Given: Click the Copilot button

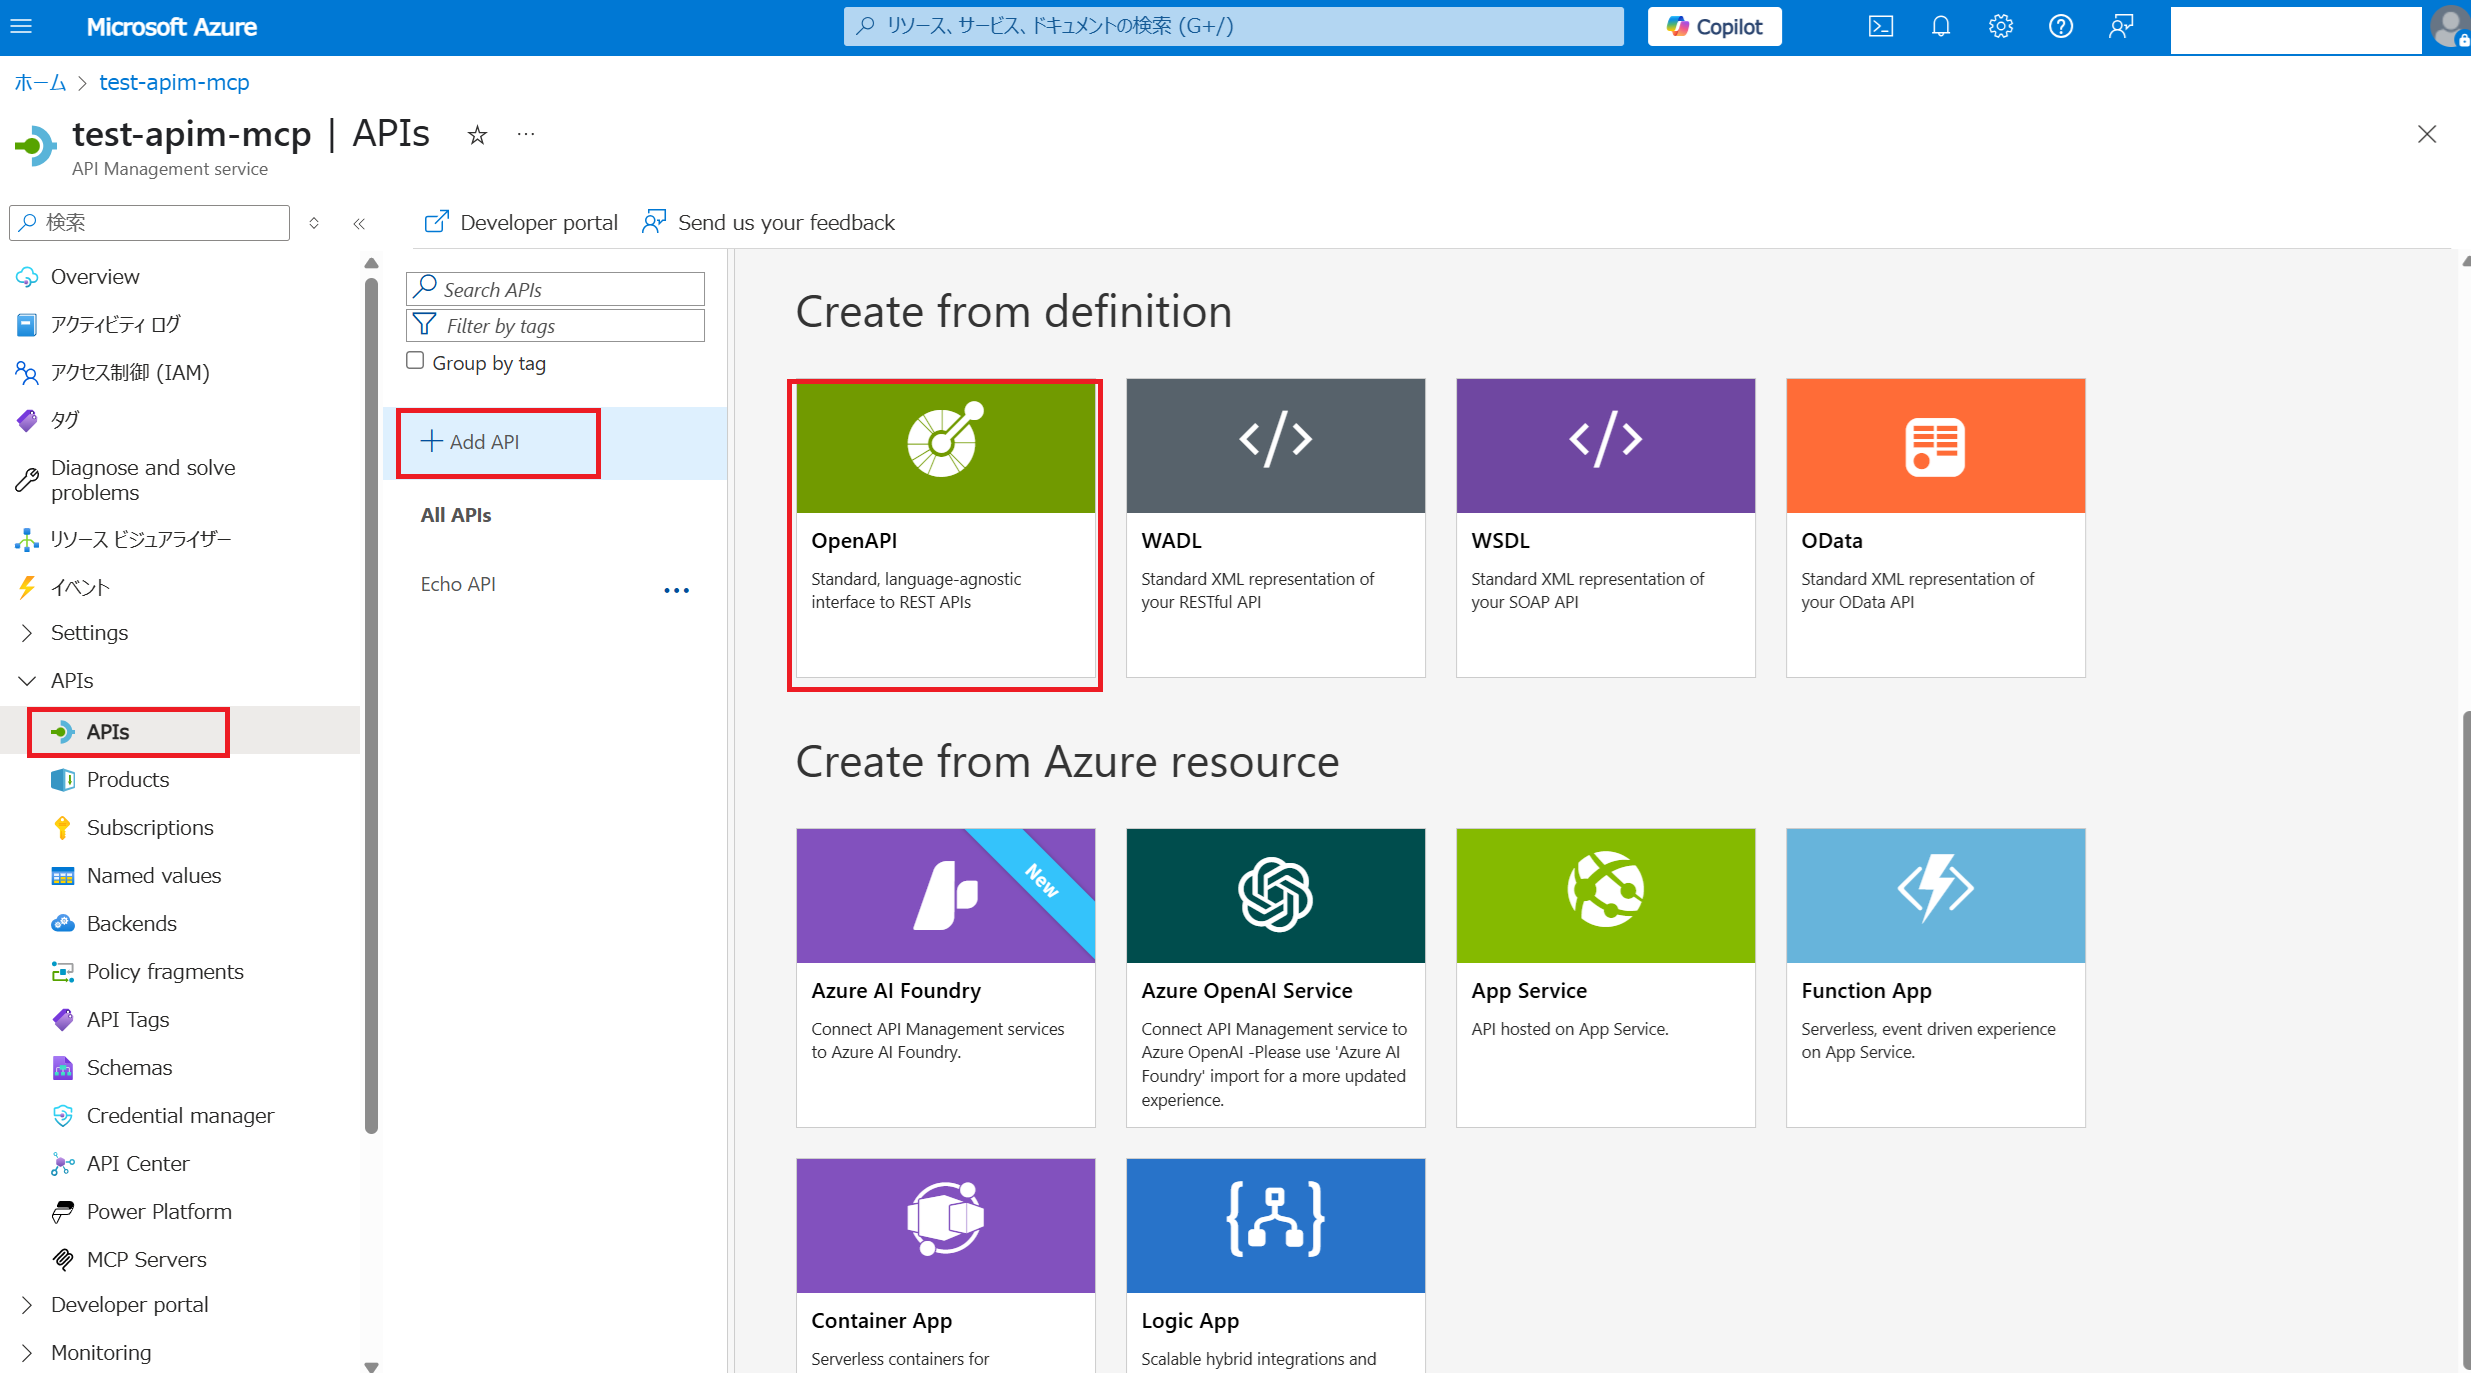Looking at the screenshot, I should click(x=1714, y=27).
